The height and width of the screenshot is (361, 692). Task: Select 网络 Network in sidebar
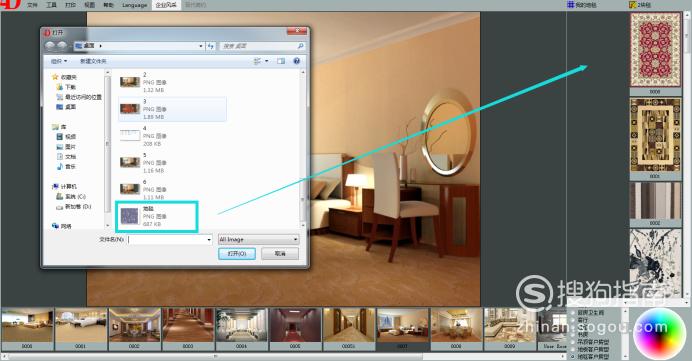click(x=61, y=226)
